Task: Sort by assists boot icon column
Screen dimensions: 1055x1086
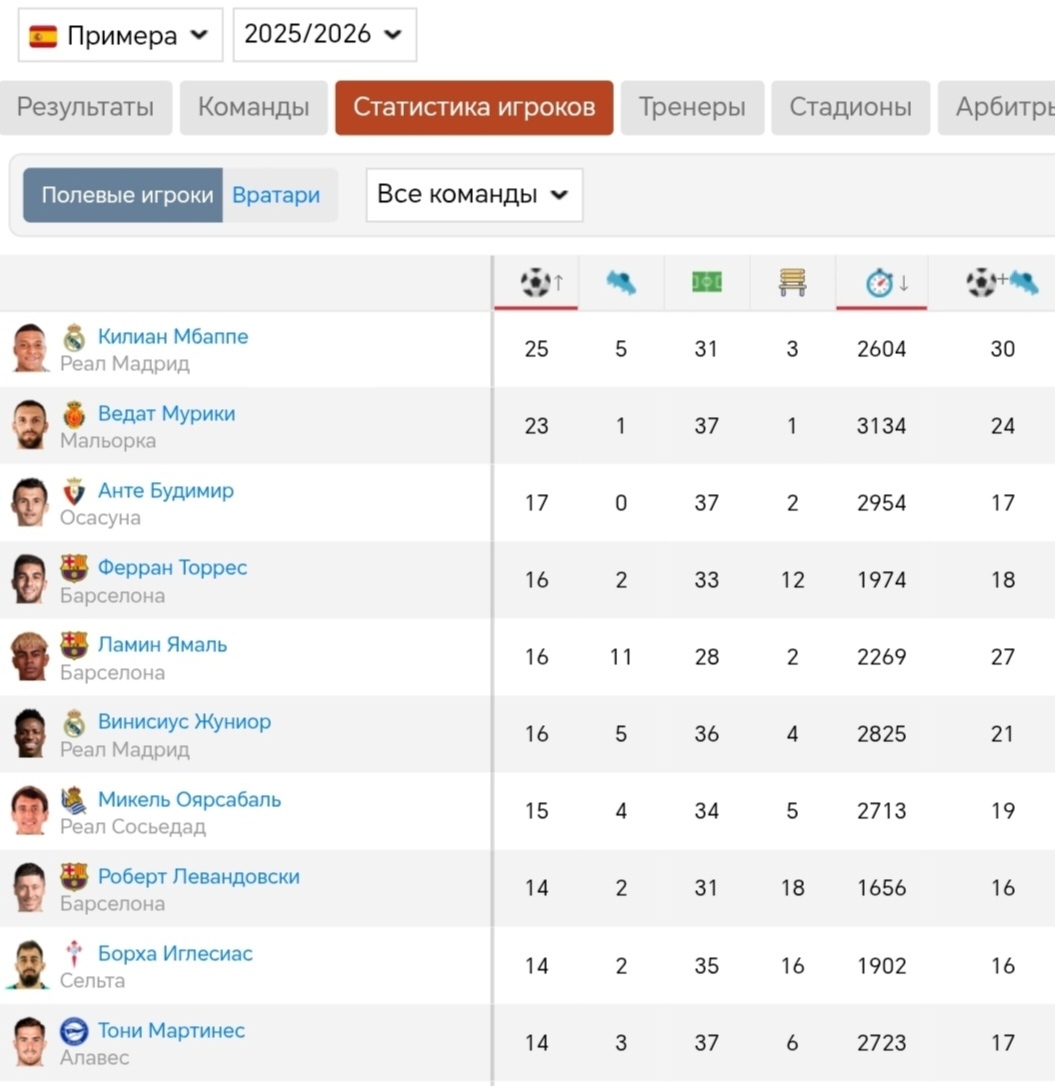Action: coord(621,283)
